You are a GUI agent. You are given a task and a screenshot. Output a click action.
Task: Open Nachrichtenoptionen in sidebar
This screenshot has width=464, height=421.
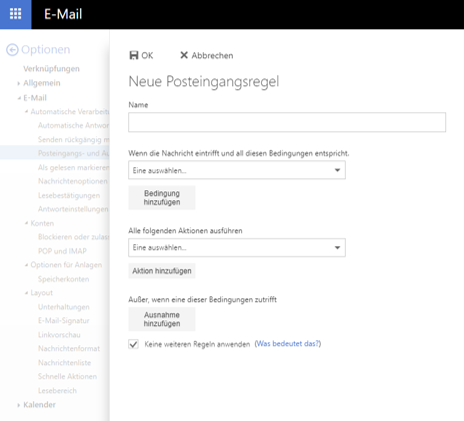tap(73, 181)
